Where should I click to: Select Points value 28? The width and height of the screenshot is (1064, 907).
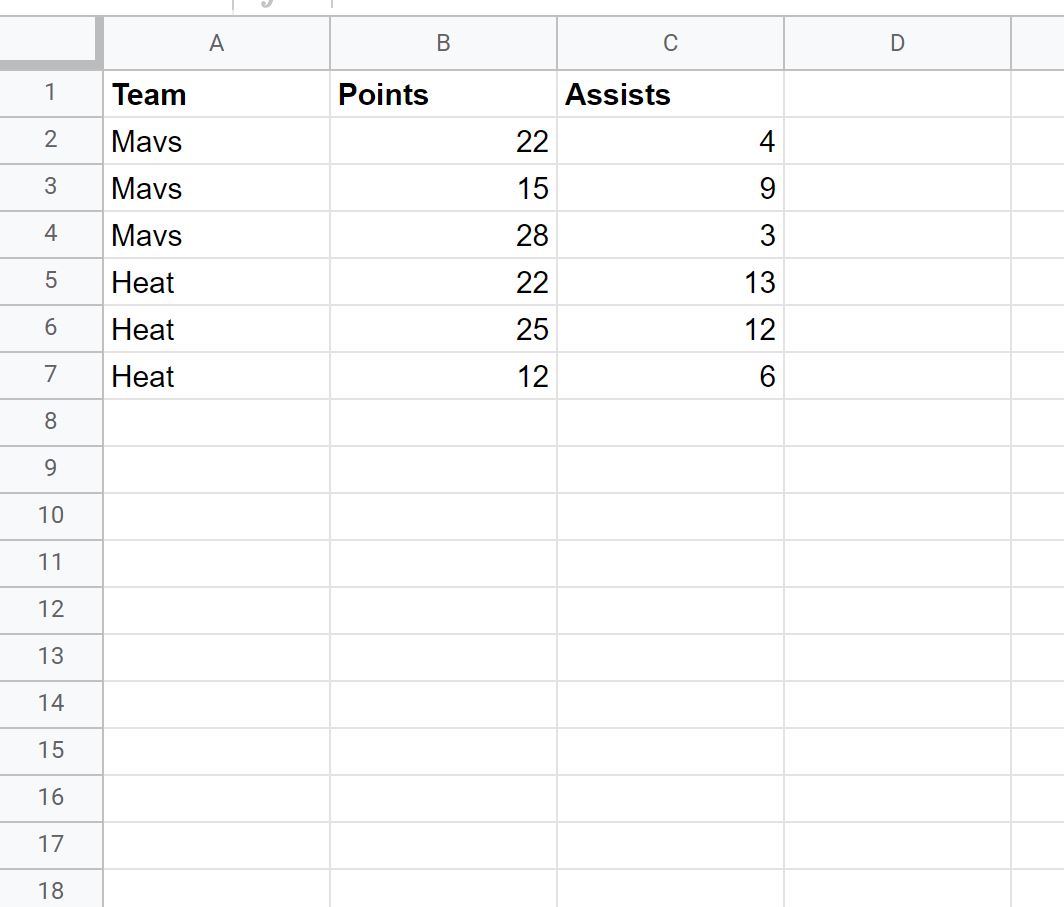(x=443, y=235)
